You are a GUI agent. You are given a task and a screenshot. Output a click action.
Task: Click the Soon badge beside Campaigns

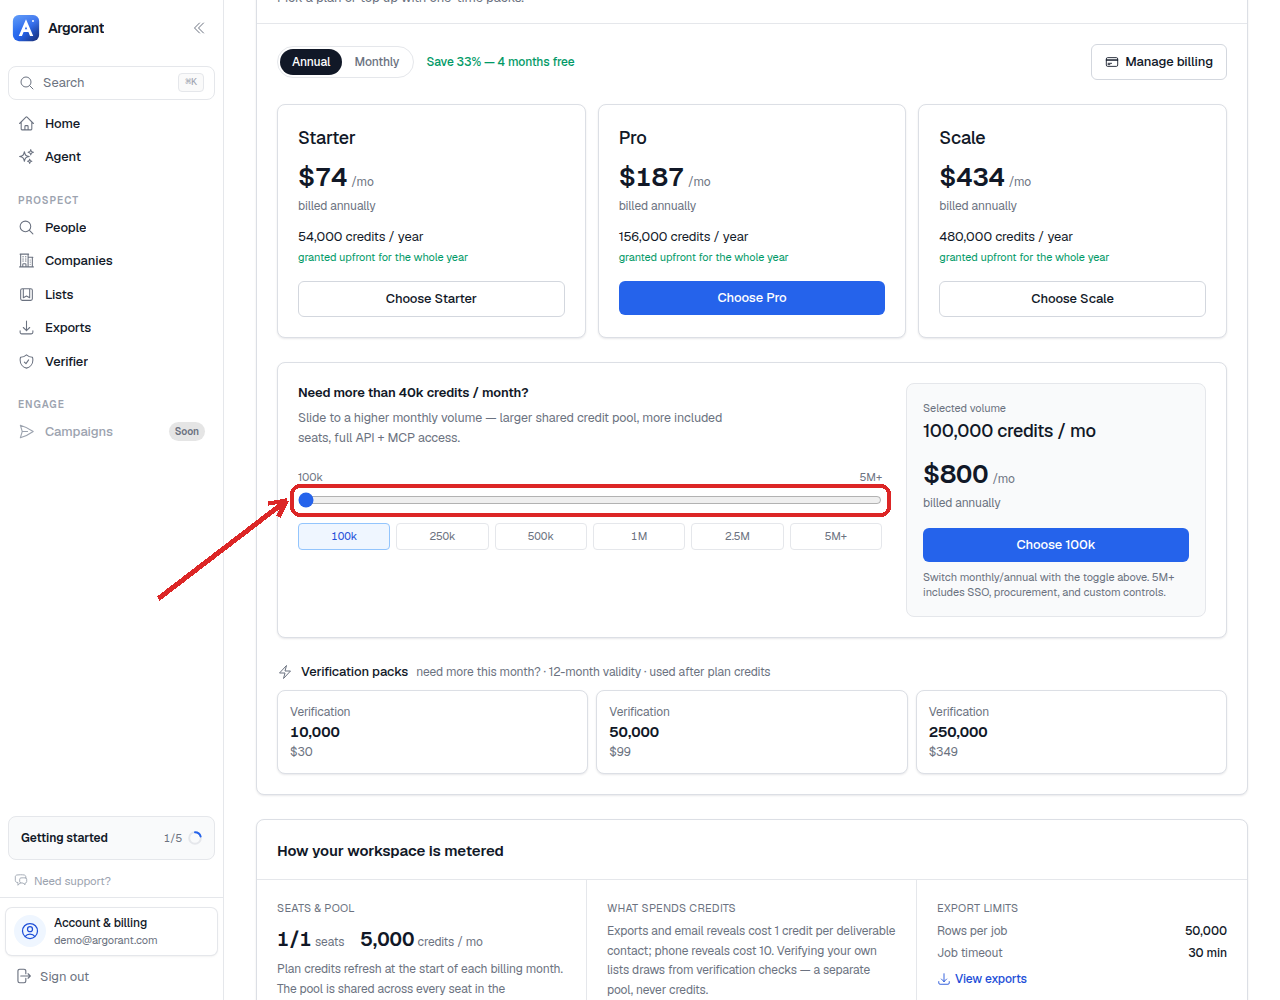187,432
